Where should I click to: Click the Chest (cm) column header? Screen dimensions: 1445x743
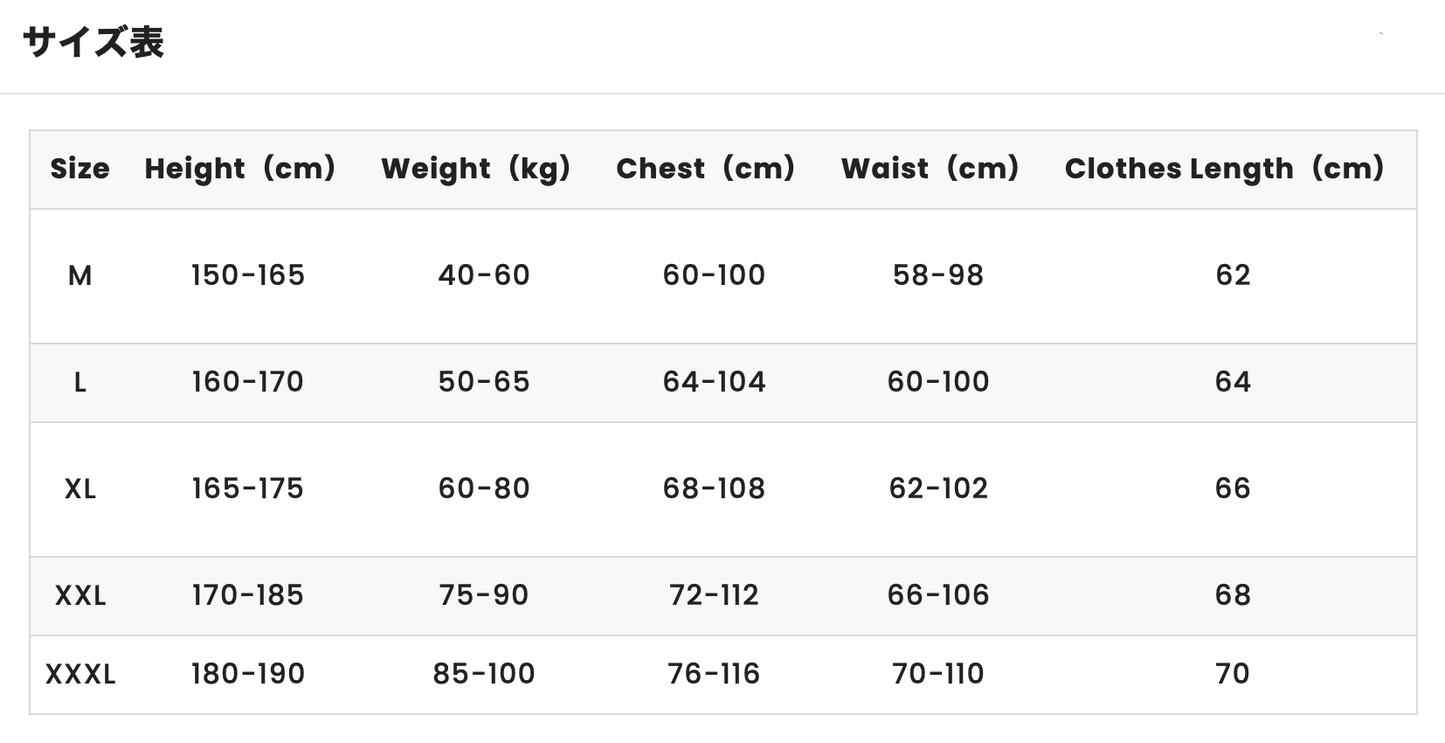click(706, 168)
